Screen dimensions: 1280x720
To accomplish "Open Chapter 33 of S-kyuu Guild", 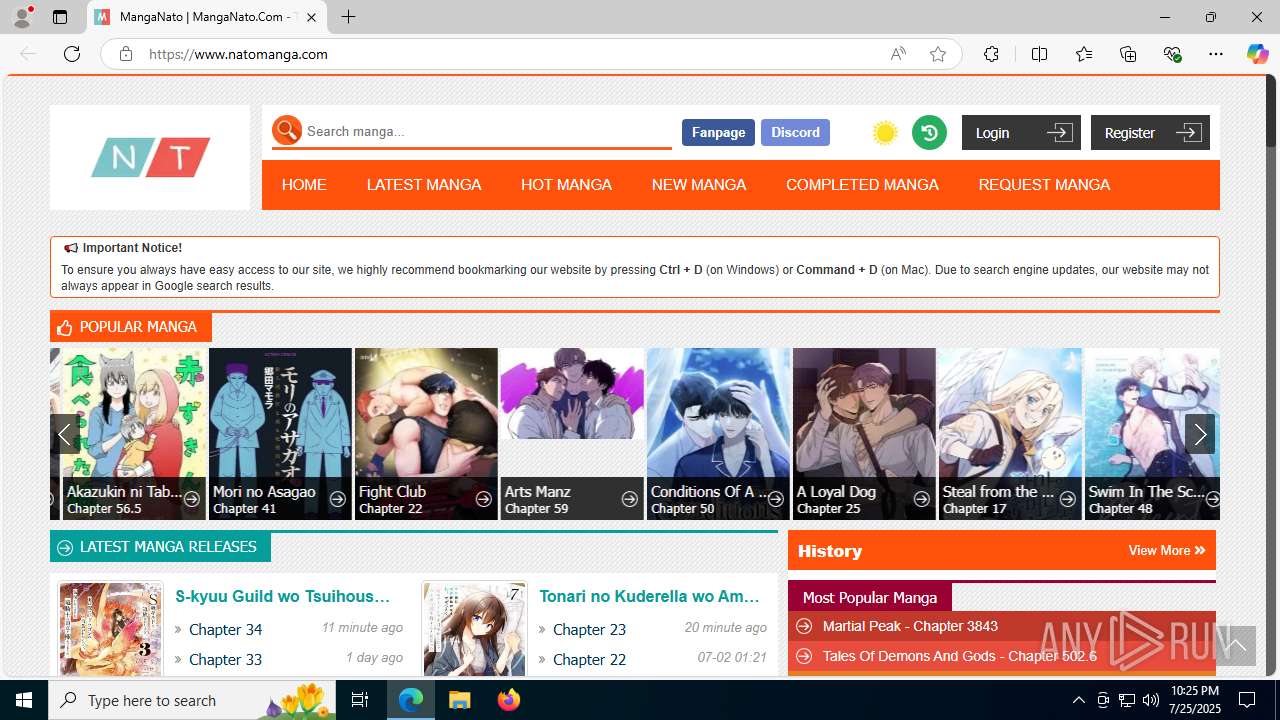I will (x=226, y=659).
